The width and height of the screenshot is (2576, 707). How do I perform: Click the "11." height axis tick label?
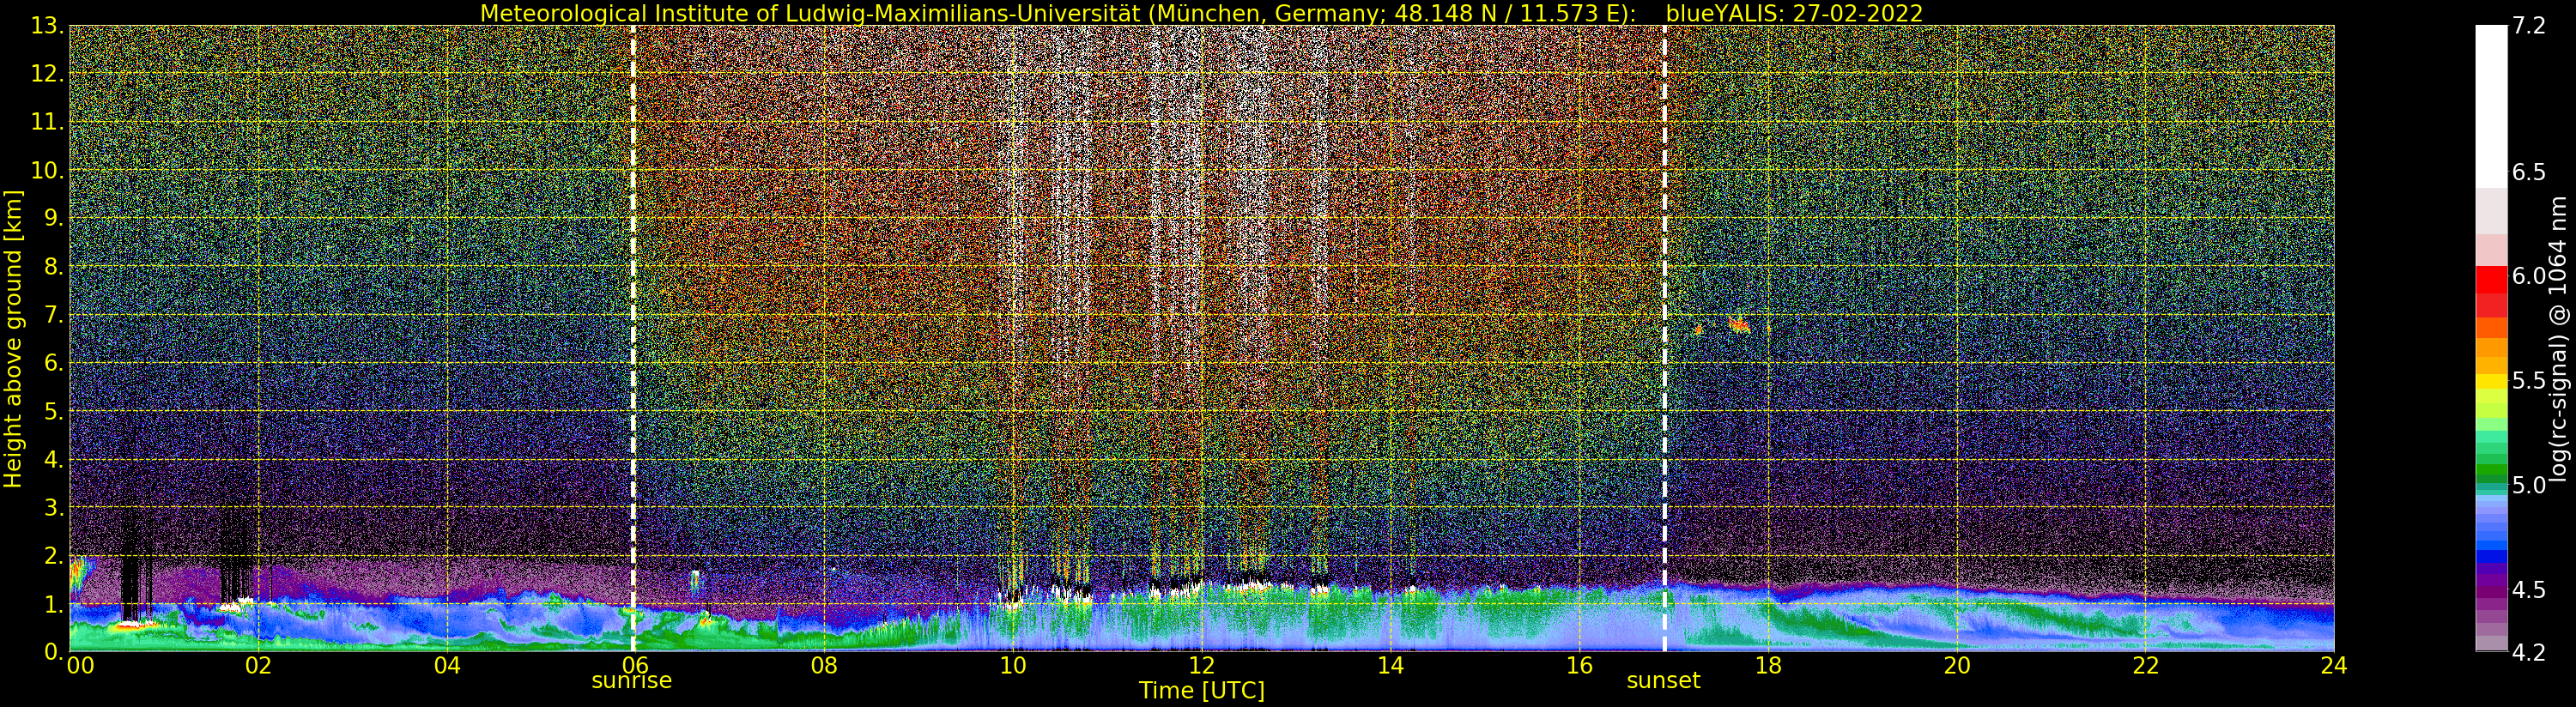tap(48, 122)
